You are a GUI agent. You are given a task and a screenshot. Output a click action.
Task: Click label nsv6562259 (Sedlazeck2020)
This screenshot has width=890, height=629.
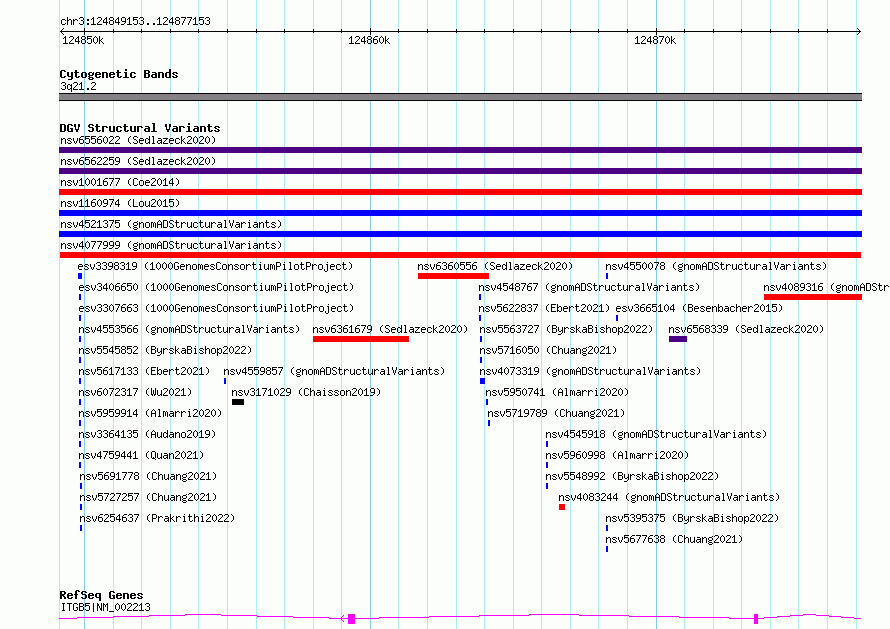click(138, 161)
